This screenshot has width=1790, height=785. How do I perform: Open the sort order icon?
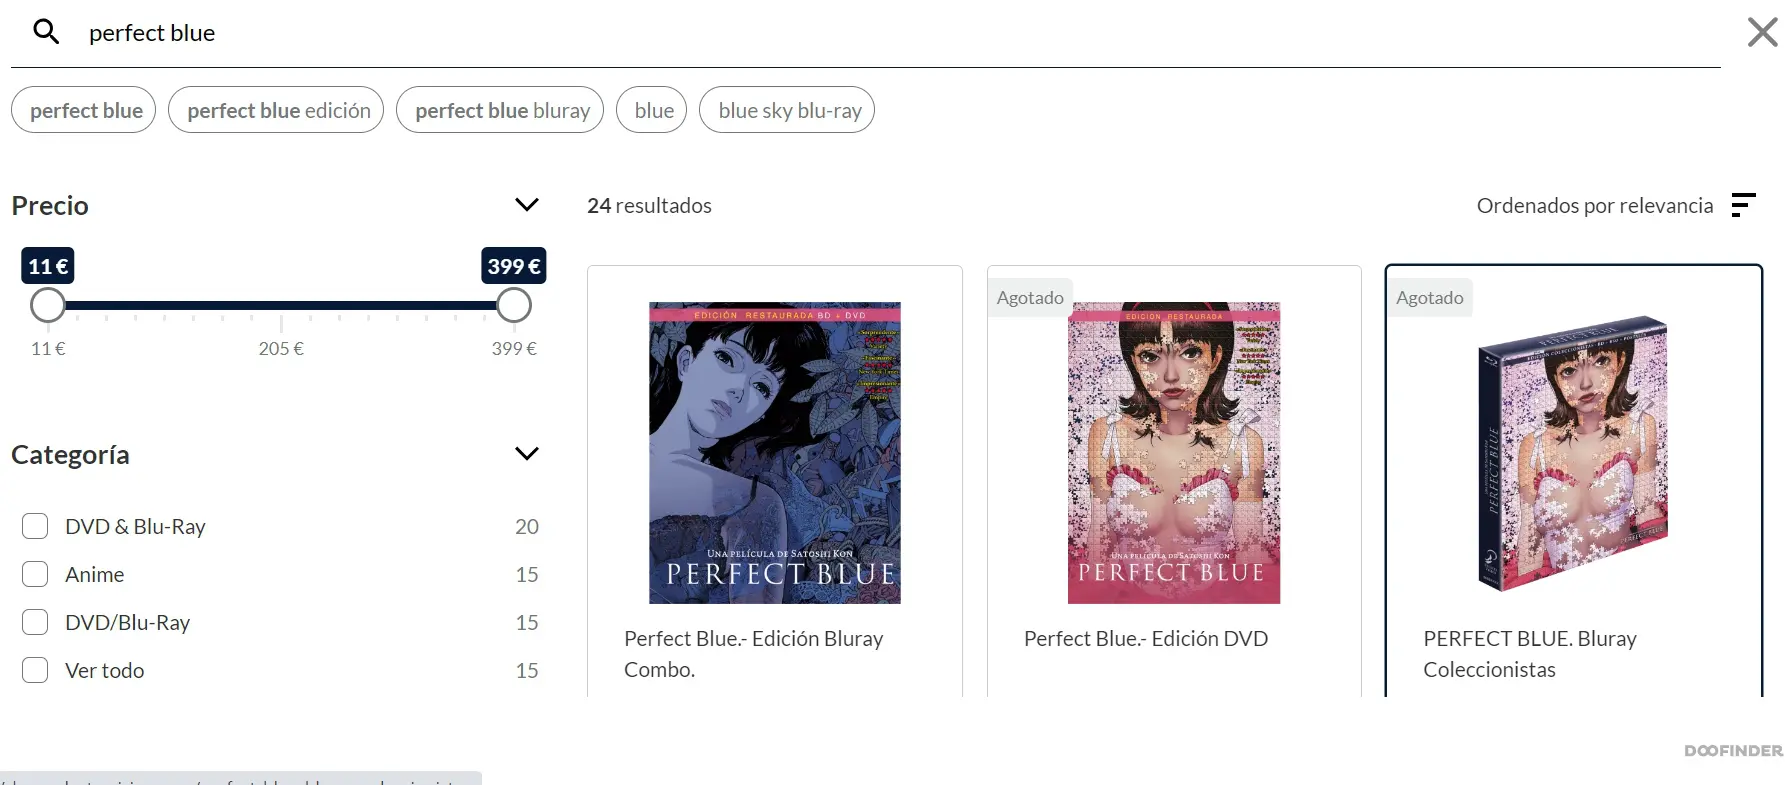click(1743, 205)
